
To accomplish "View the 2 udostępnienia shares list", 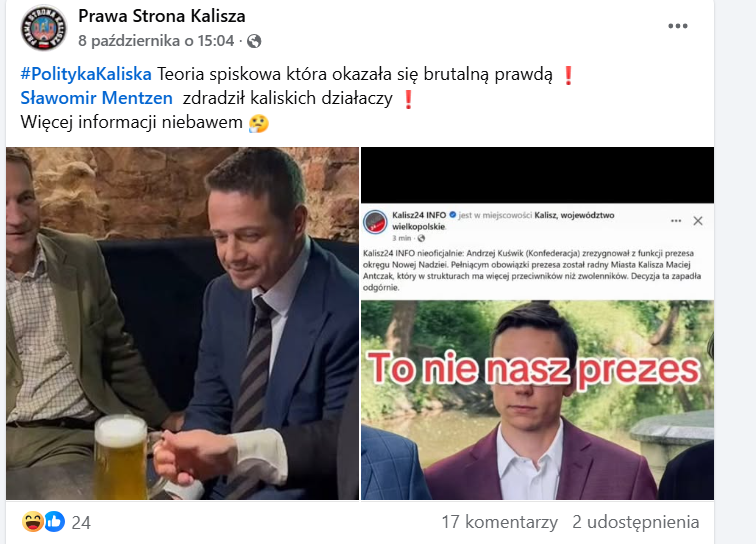I will [635, 522].
